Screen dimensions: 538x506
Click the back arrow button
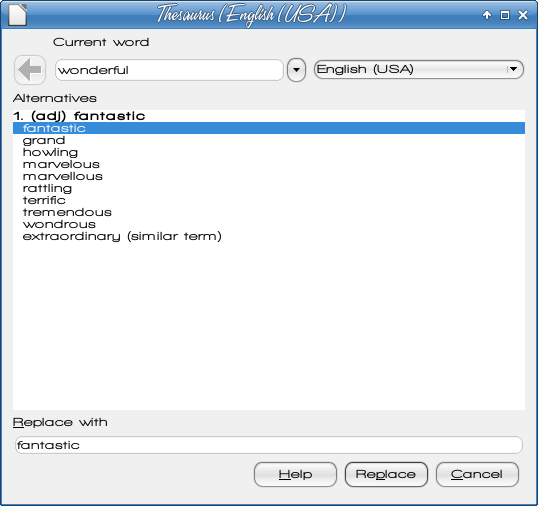pyautogui.click(x=30, y=70)
